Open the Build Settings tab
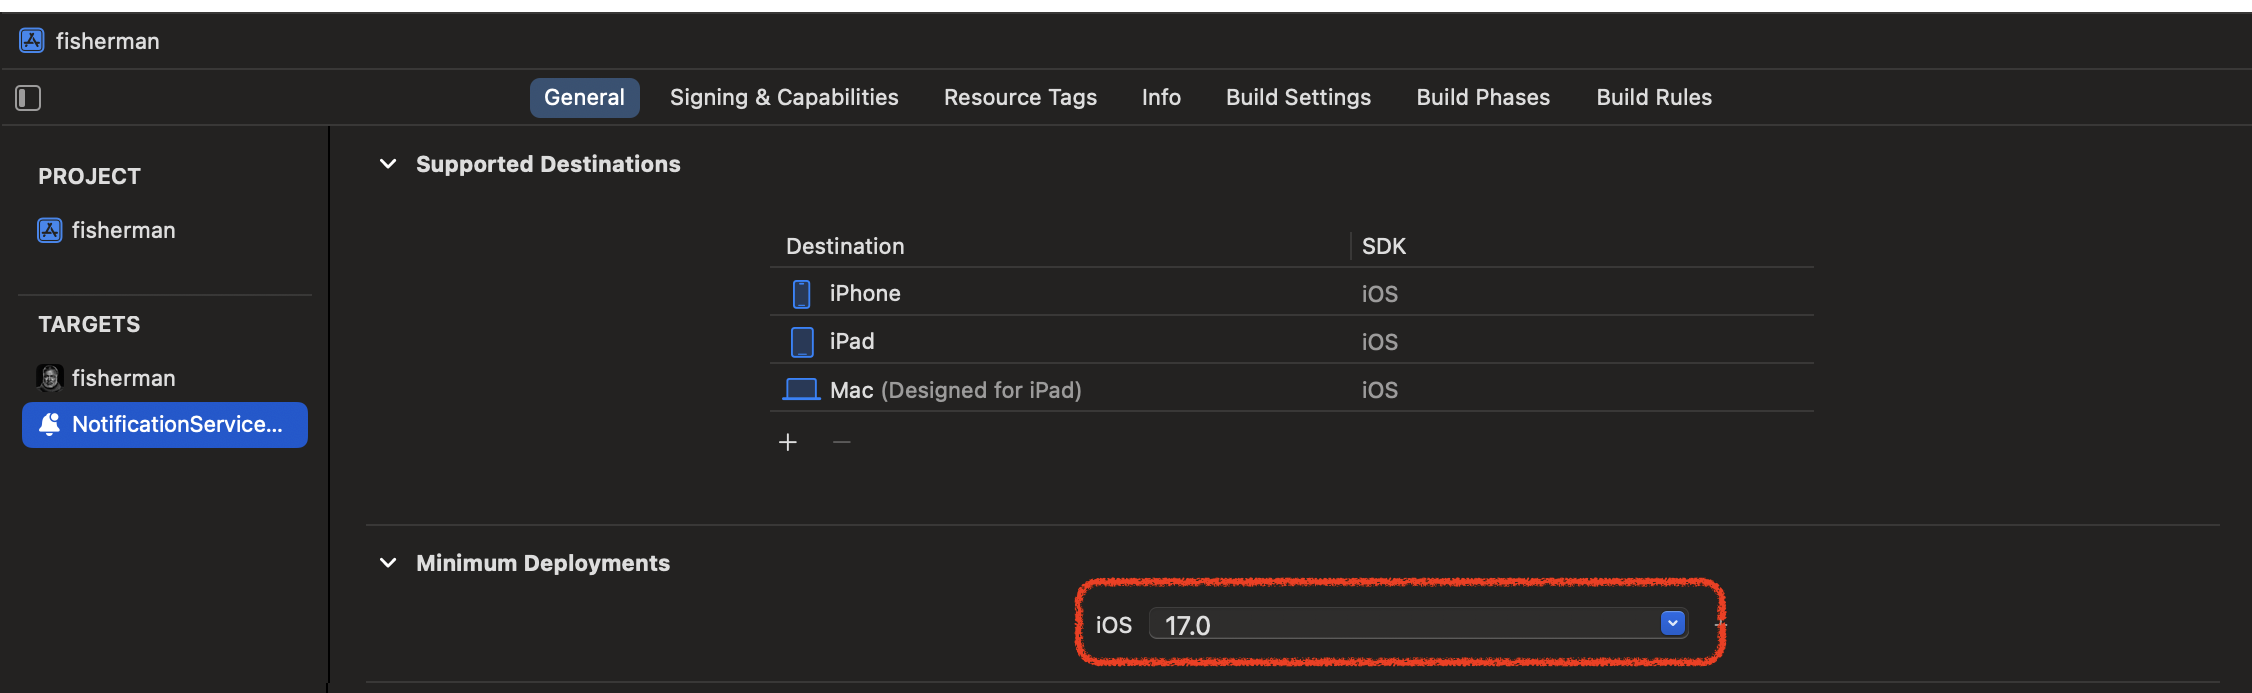The height and width of the screenshot is (693, 2252). pyautogui.click(x=1298, y=98)
